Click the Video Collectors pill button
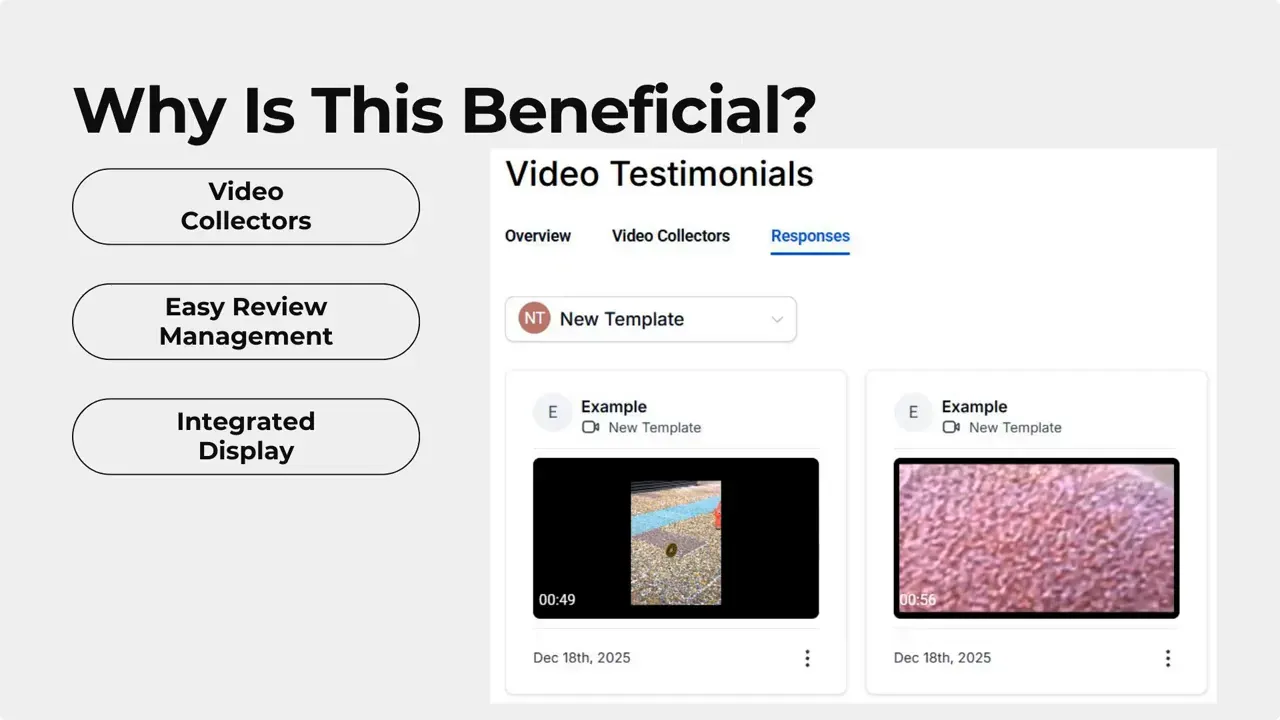1280x720 pixels. (x=245, y=206)
